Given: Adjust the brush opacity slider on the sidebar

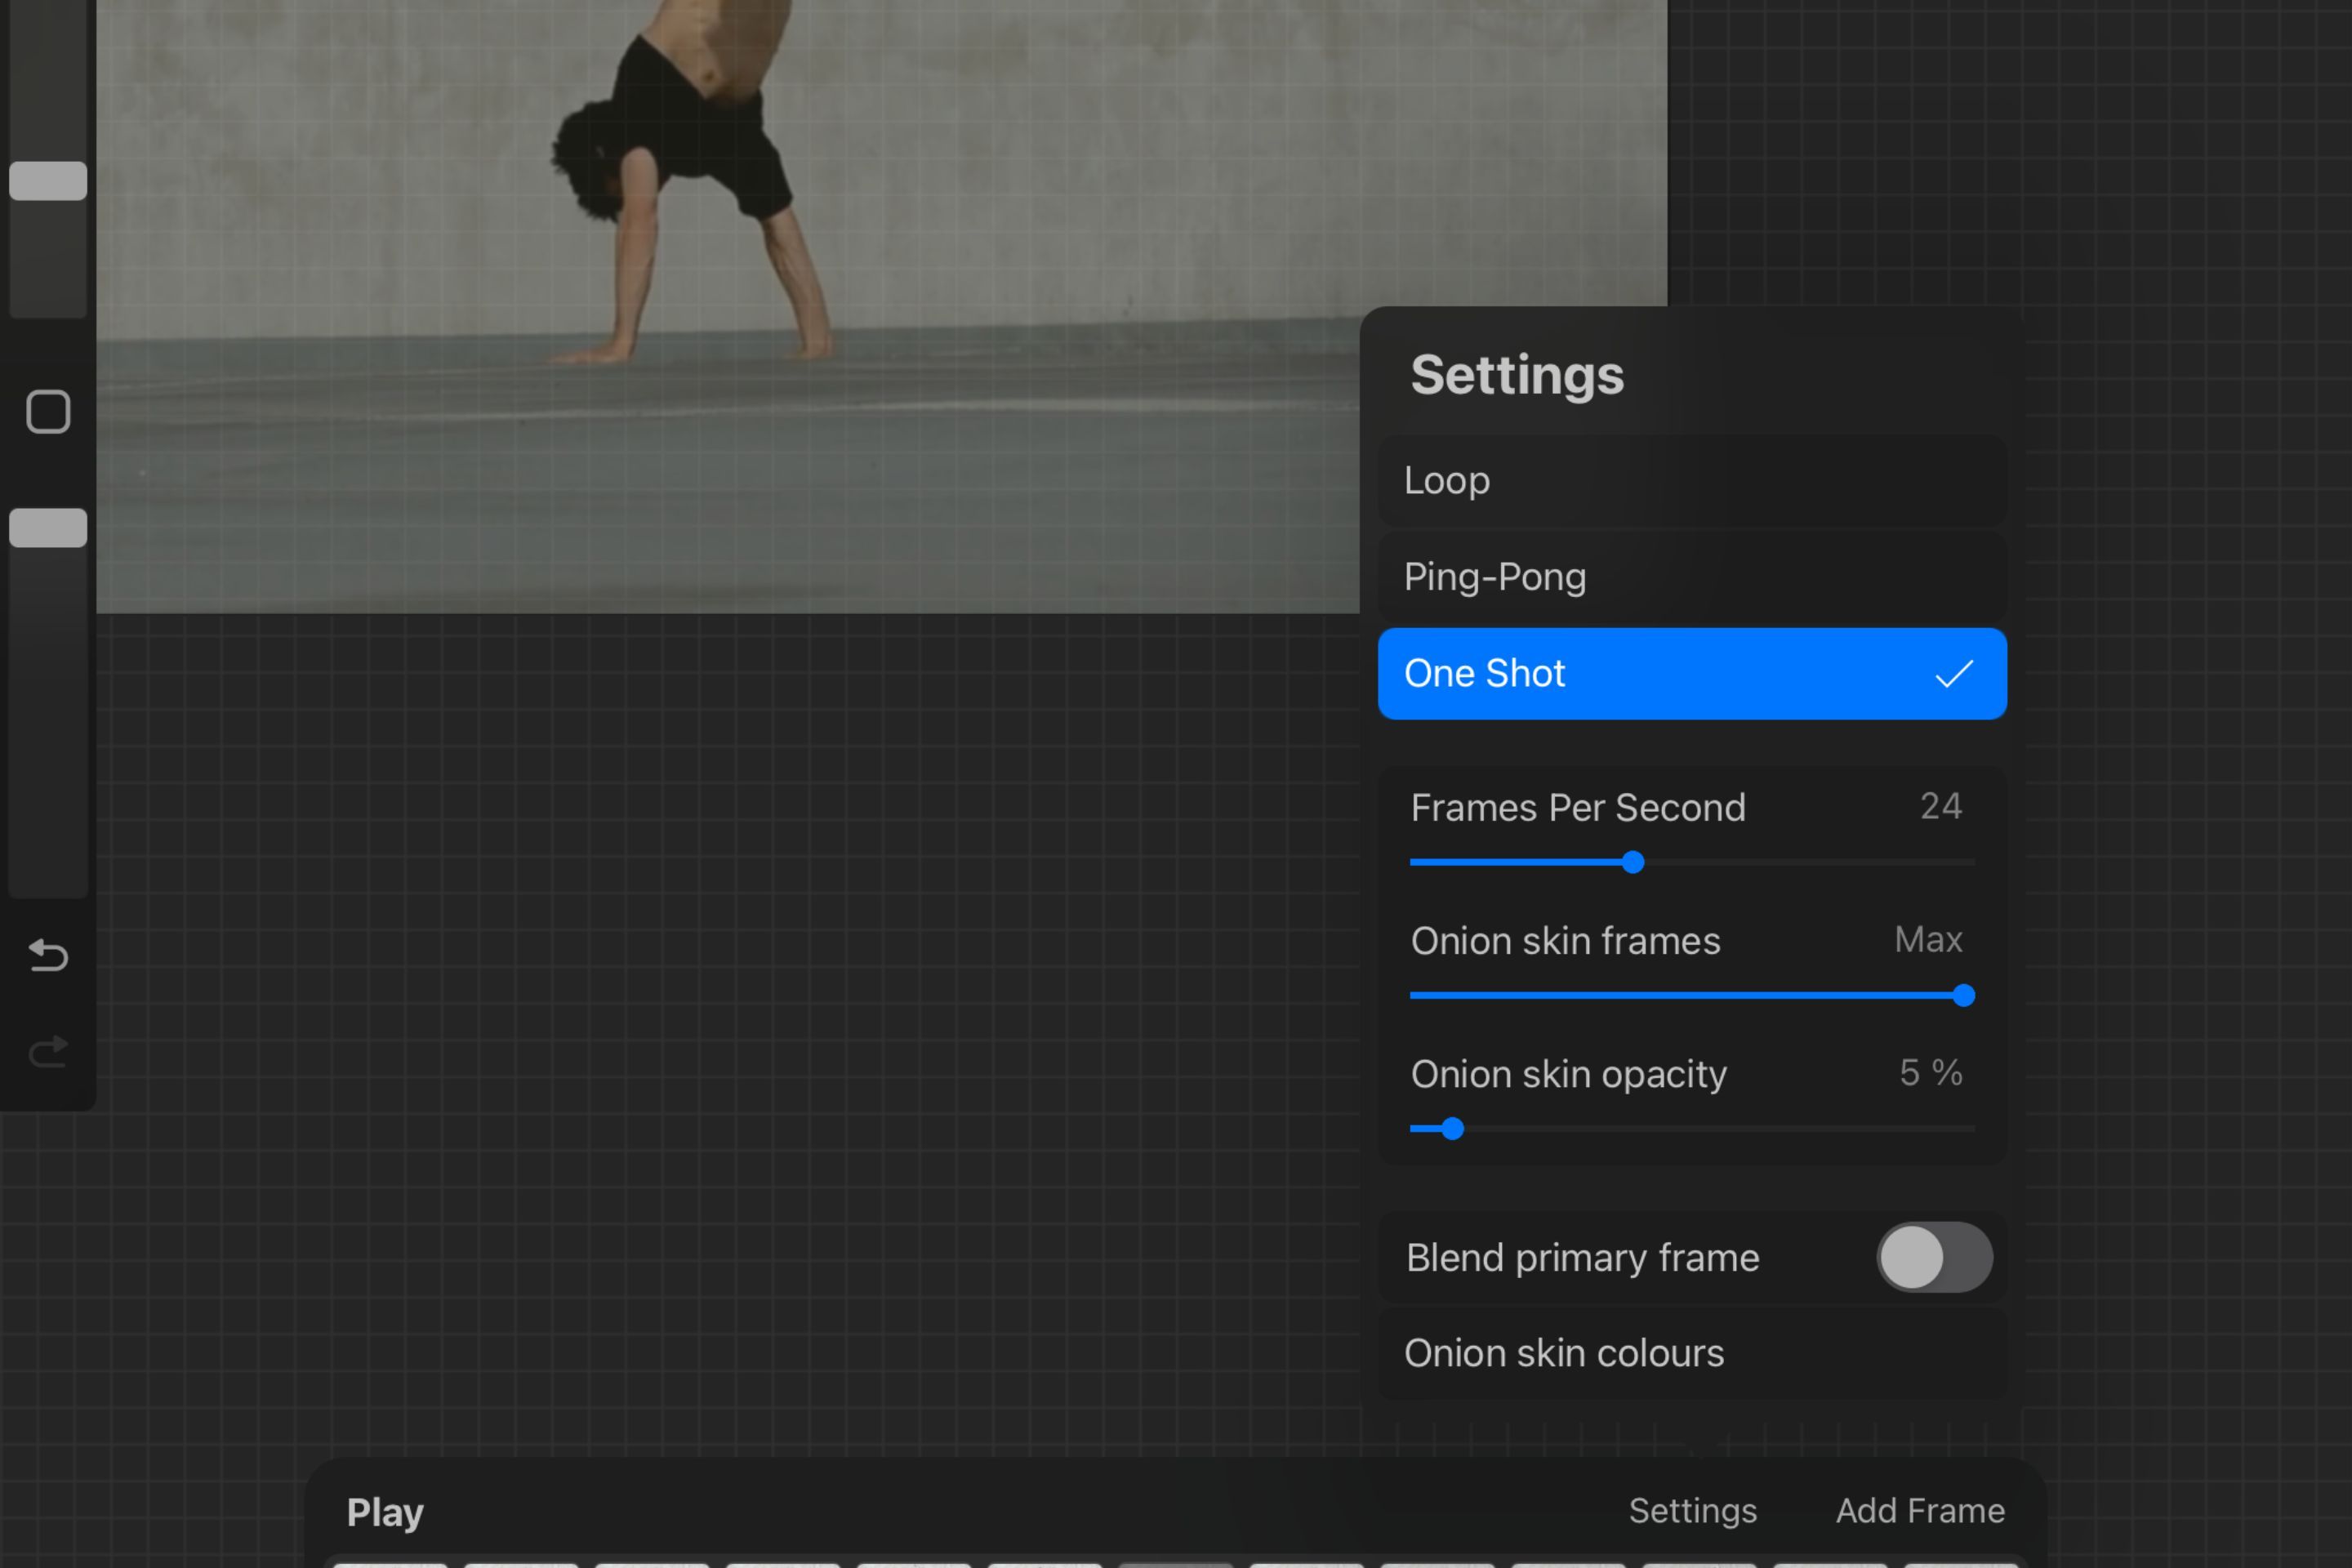Looking at the screenshot, I should pos(47,528).
